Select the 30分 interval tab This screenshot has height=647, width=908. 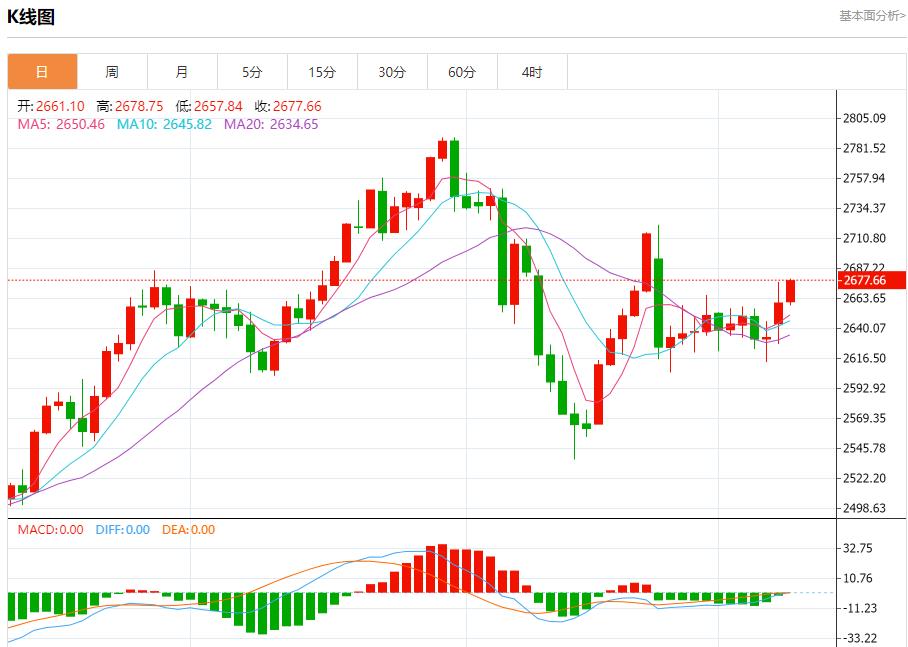tap(392, 72)
